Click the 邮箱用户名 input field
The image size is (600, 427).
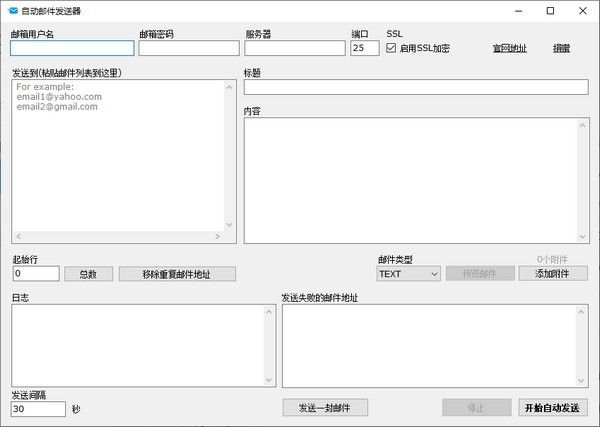click(72, 48)
